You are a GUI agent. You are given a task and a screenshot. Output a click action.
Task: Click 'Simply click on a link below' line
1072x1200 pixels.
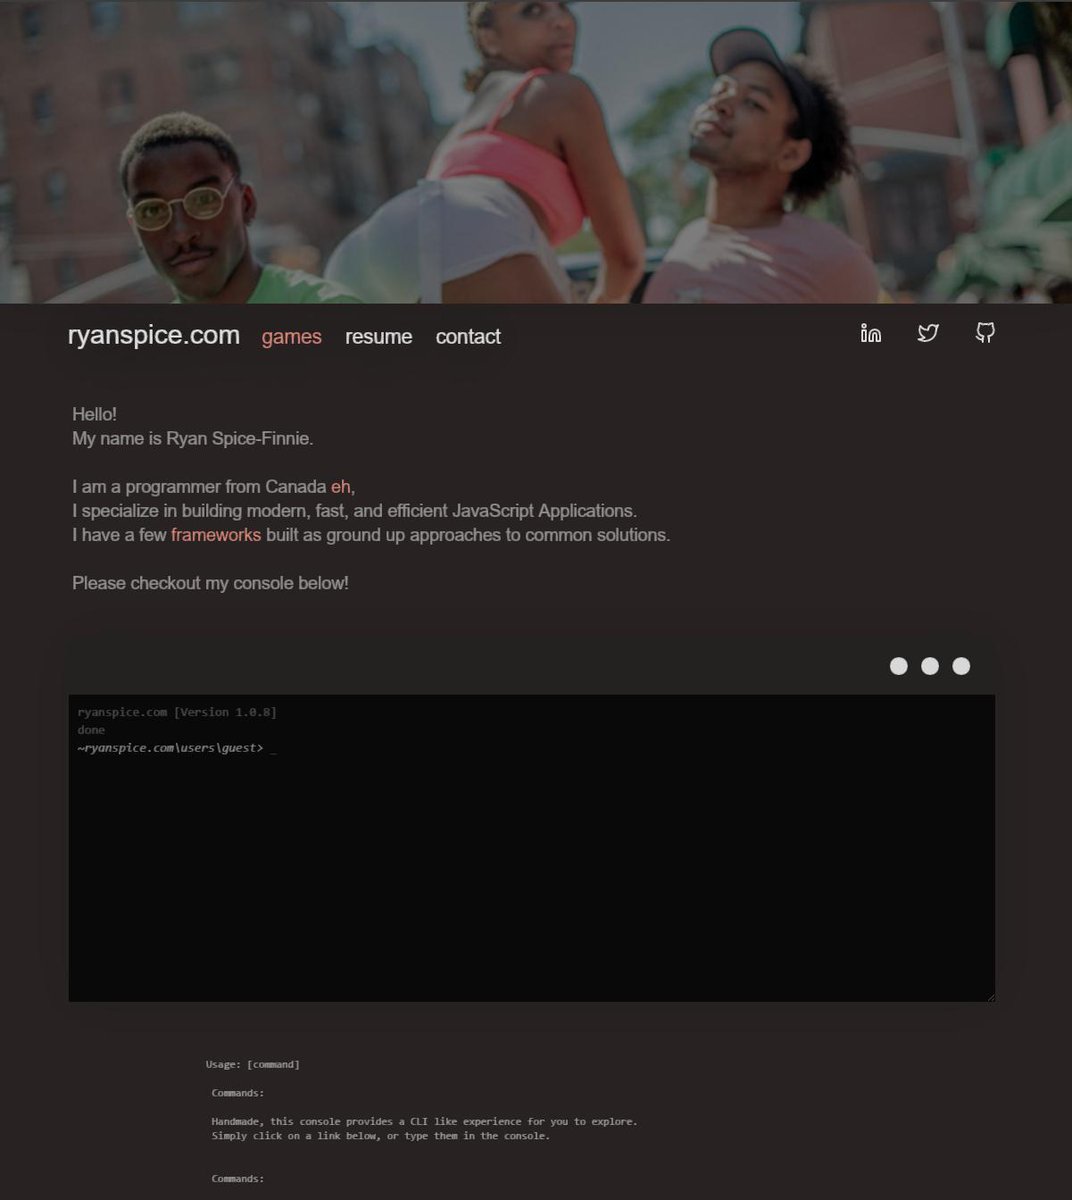pos(380,1136)
